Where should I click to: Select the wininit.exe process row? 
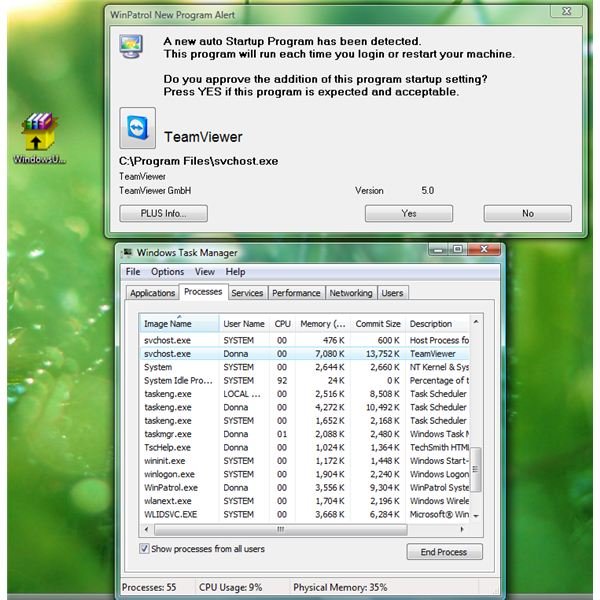(x=304, y=461)
